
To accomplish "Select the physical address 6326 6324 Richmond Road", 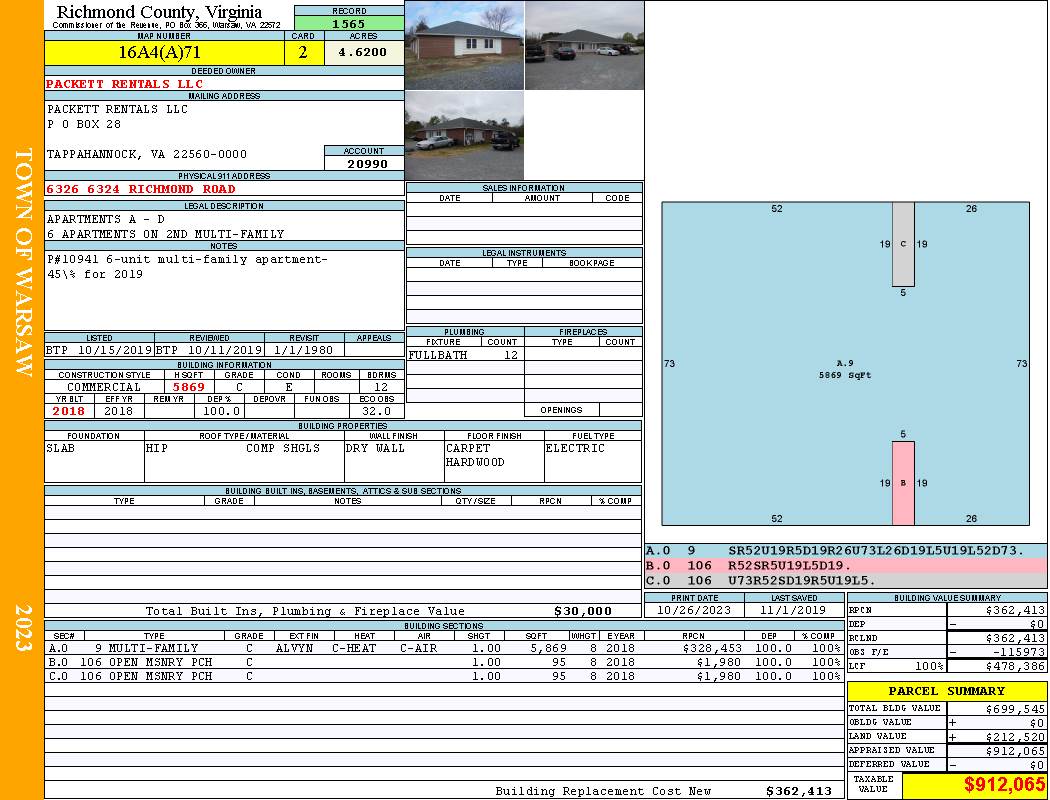I will (141, 189).
